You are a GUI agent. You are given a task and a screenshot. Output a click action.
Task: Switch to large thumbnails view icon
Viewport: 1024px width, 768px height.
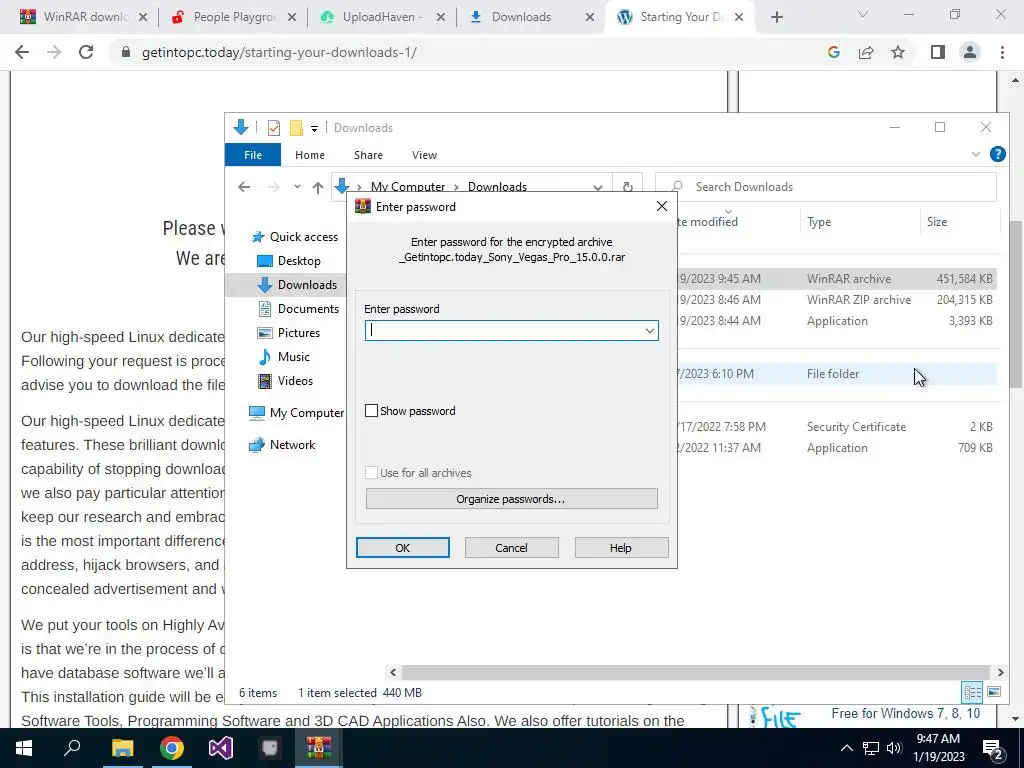[993, 692]
